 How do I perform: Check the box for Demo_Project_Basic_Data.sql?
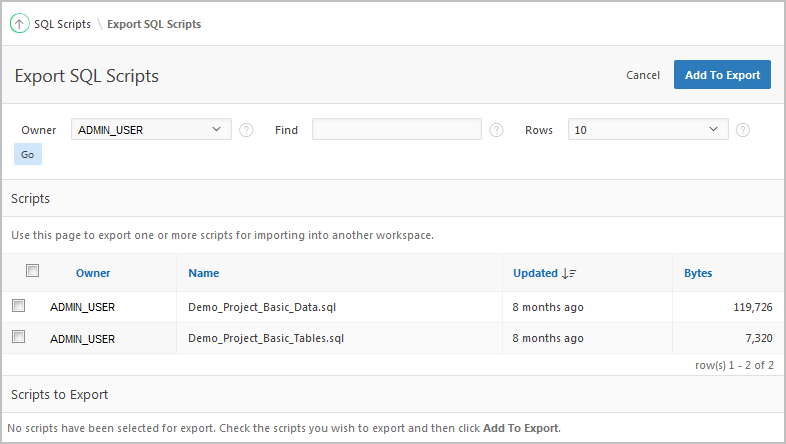point(18,306)
